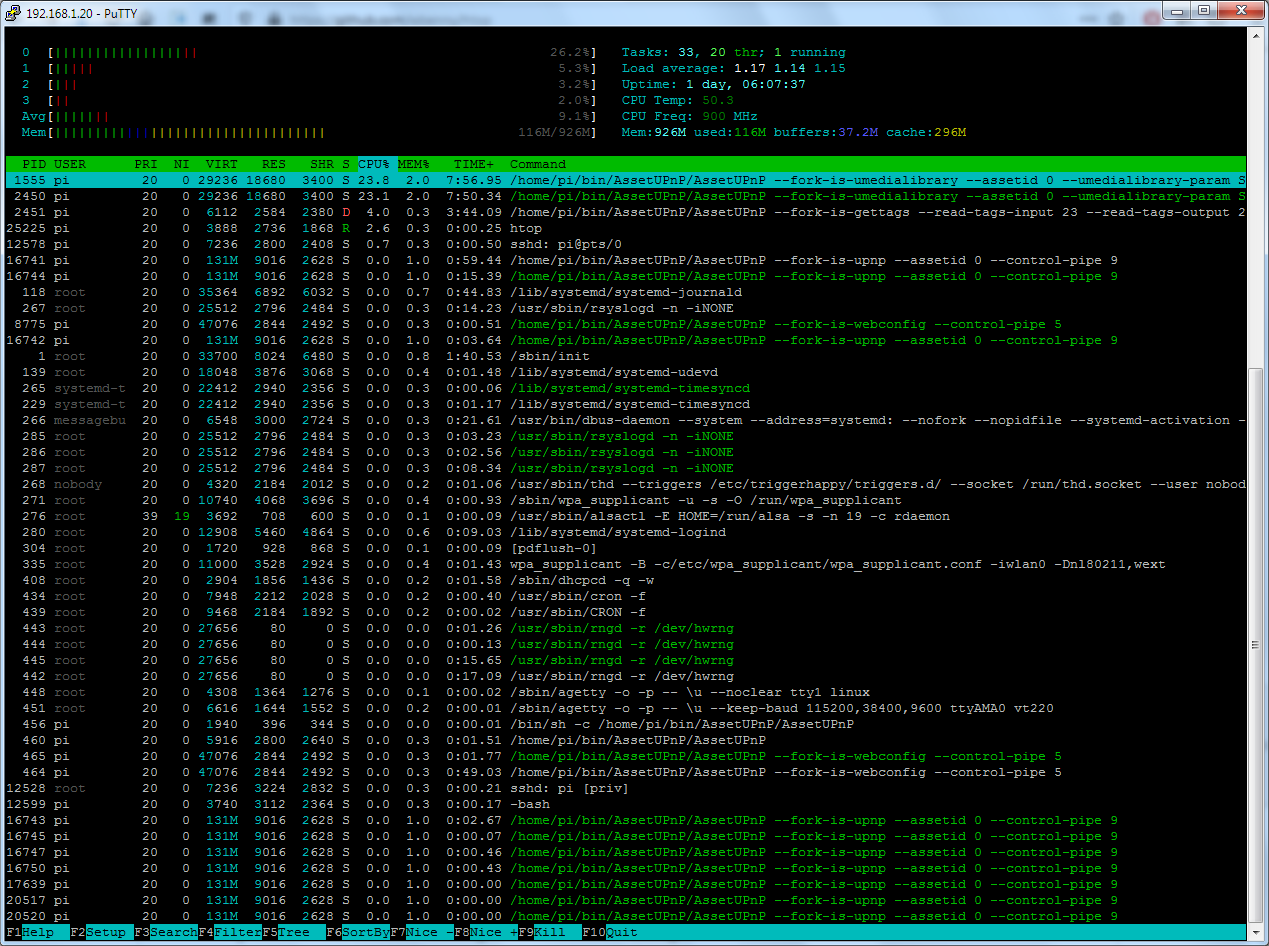The image size is (1269, 946).
Task: Select the thd triggerhappy process row
Action: [626, 484]
